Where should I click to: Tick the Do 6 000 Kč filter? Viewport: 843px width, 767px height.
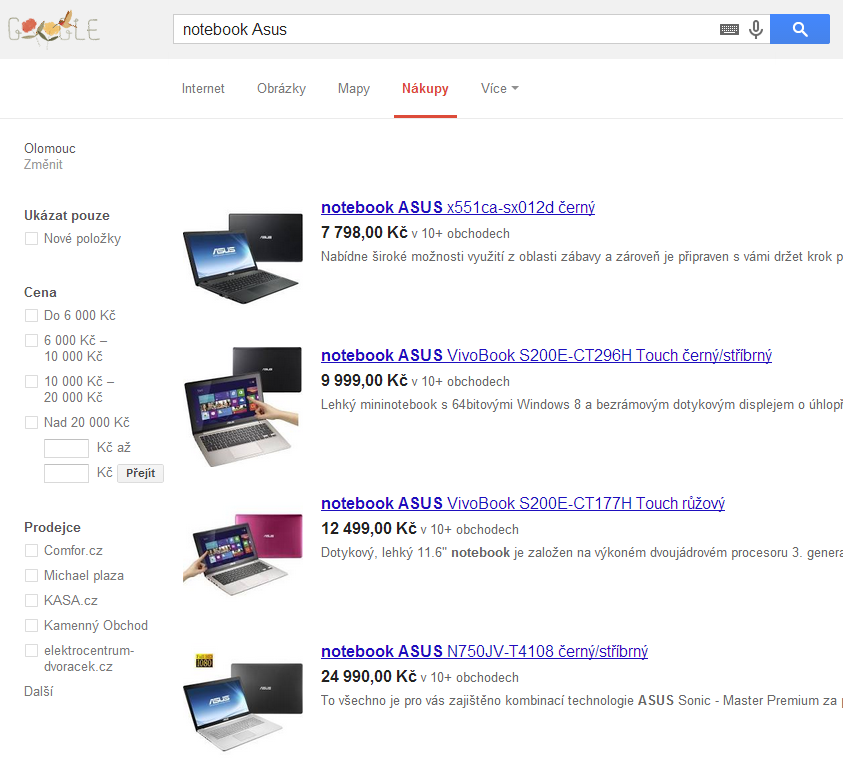pos(31,316)
